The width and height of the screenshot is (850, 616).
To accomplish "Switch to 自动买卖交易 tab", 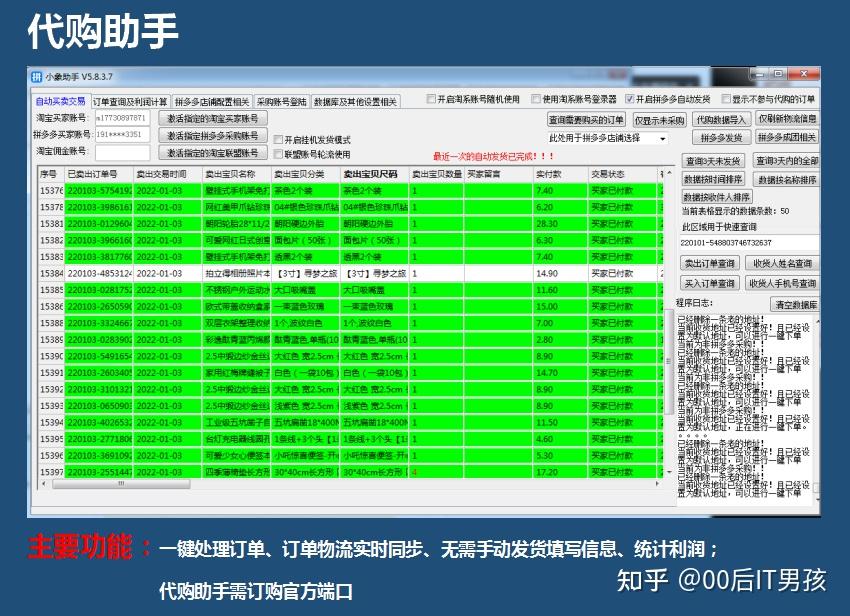I will click(x=60, y=101).
